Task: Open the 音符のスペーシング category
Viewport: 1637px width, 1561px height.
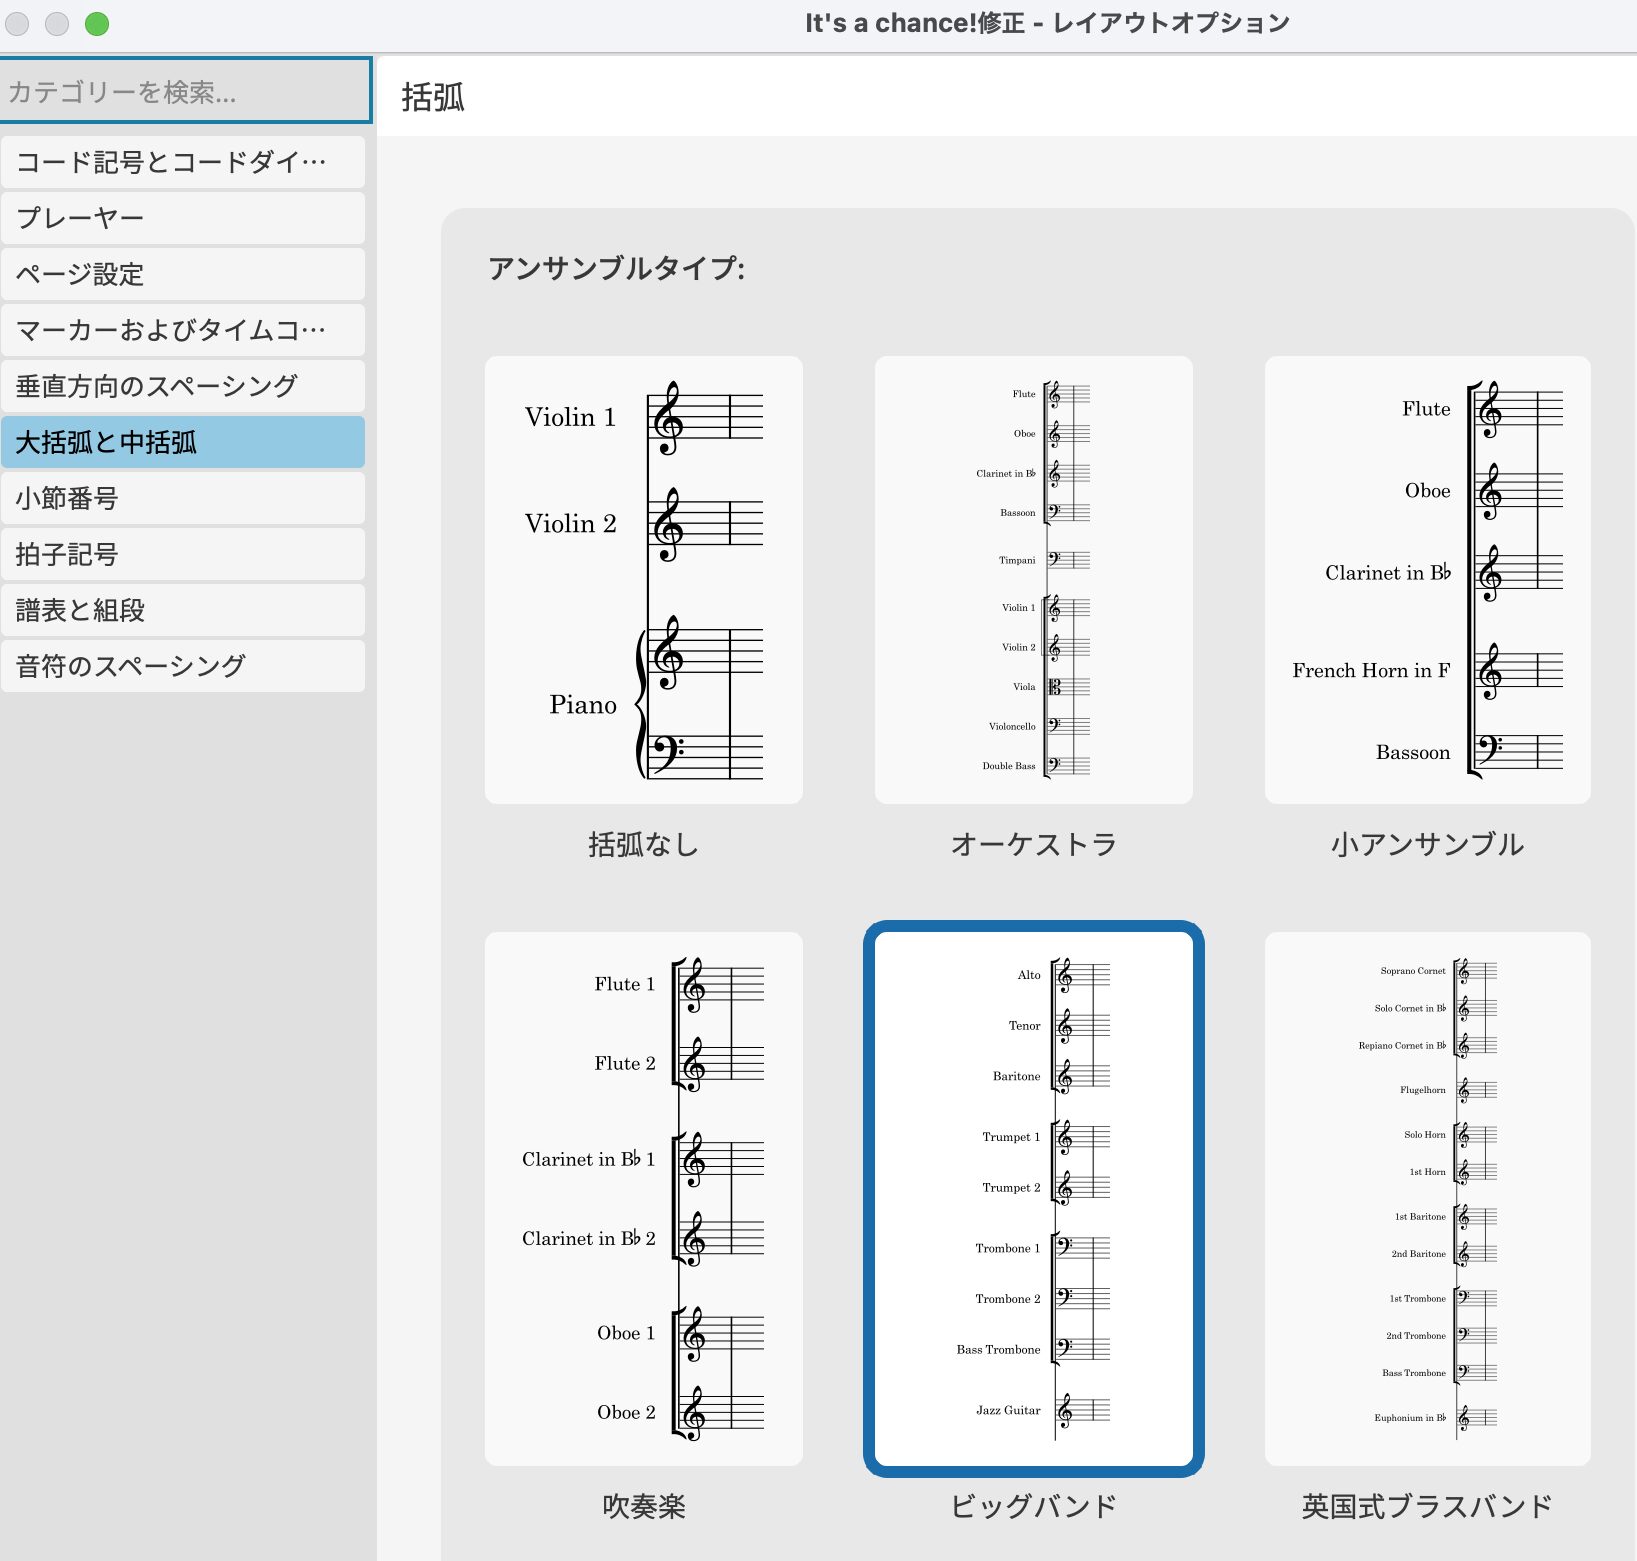Action: click(x=183, y=665)
